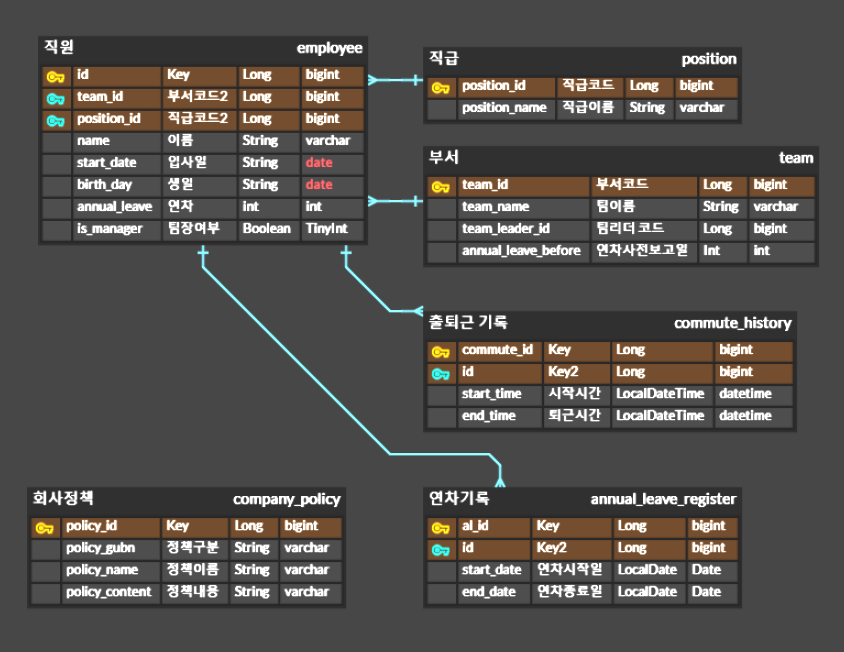Select the annual_leave_register table title
Image resolution: width=844 pixels, height=652 pixels.
coord(663,499)
